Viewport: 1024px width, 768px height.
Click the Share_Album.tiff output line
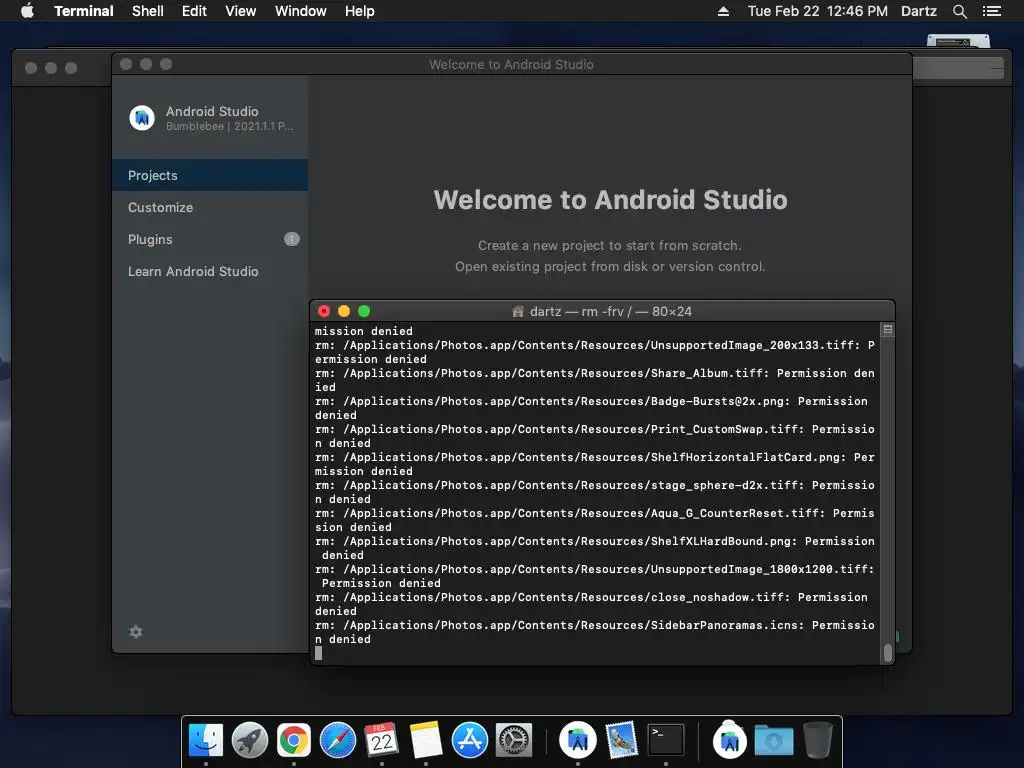594,380
